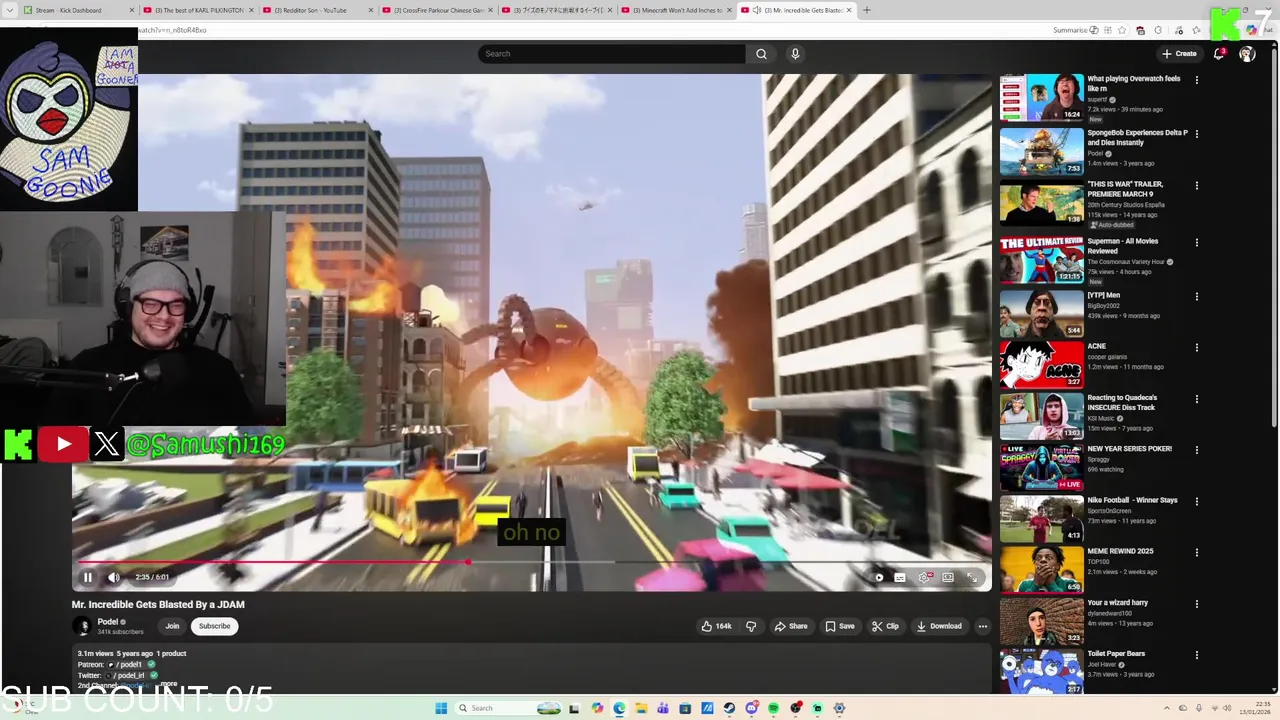Share the video
The image size is (1280, 720).
(x=791, y=626)
